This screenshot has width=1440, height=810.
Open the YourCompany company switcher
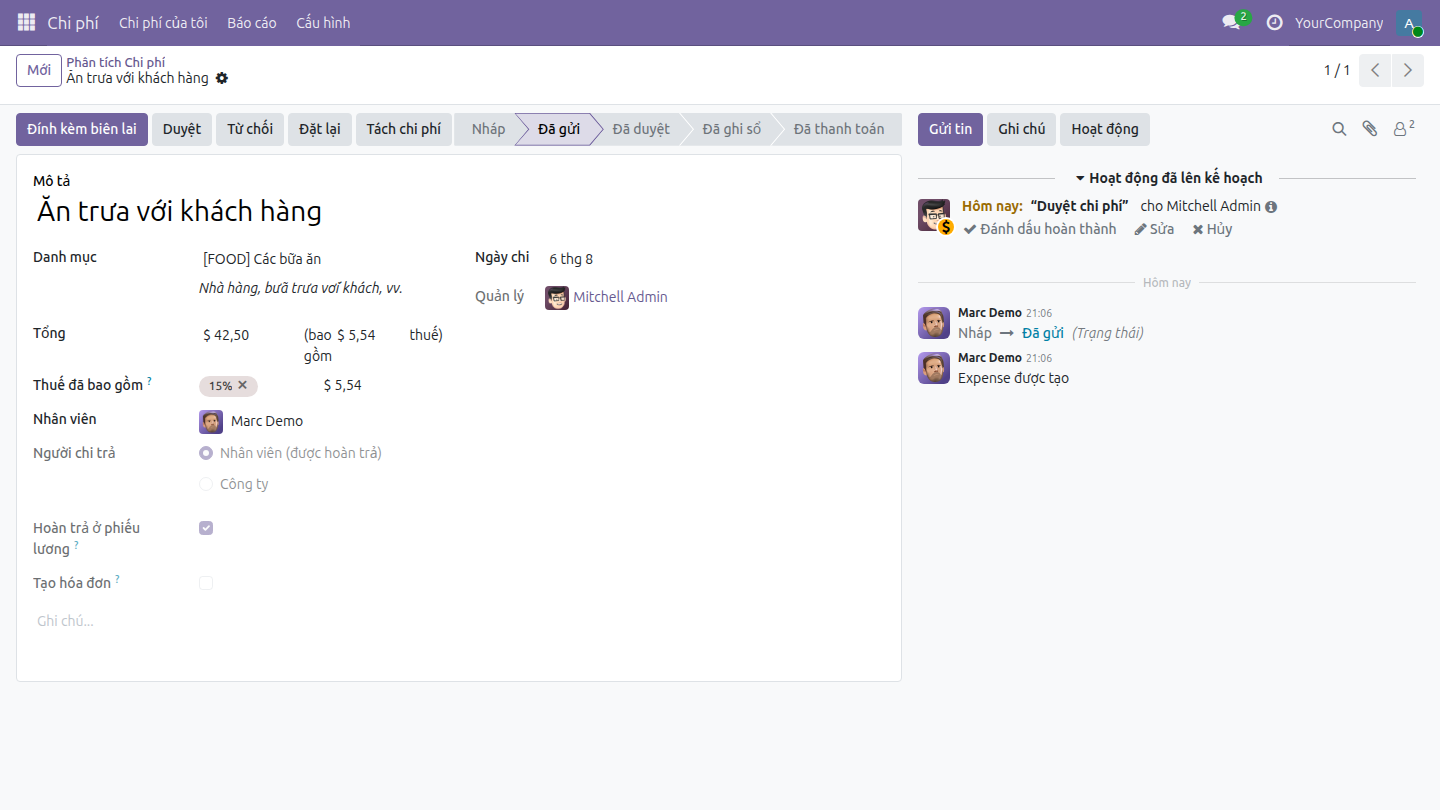1339,22
